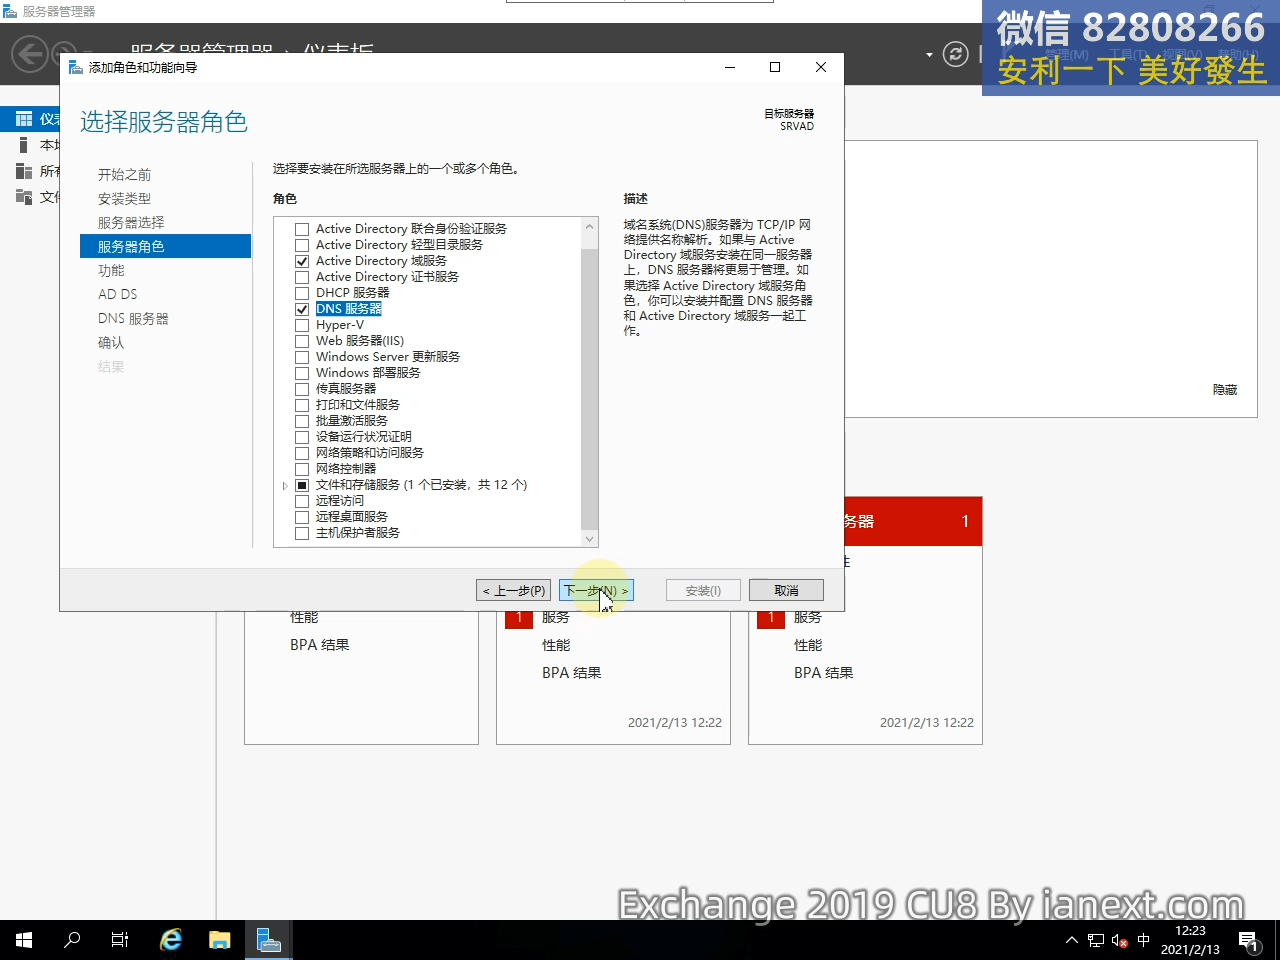Screen dimensions: 1280x960
Task: Check 批量激活服务 role
Action: [302, 421]
